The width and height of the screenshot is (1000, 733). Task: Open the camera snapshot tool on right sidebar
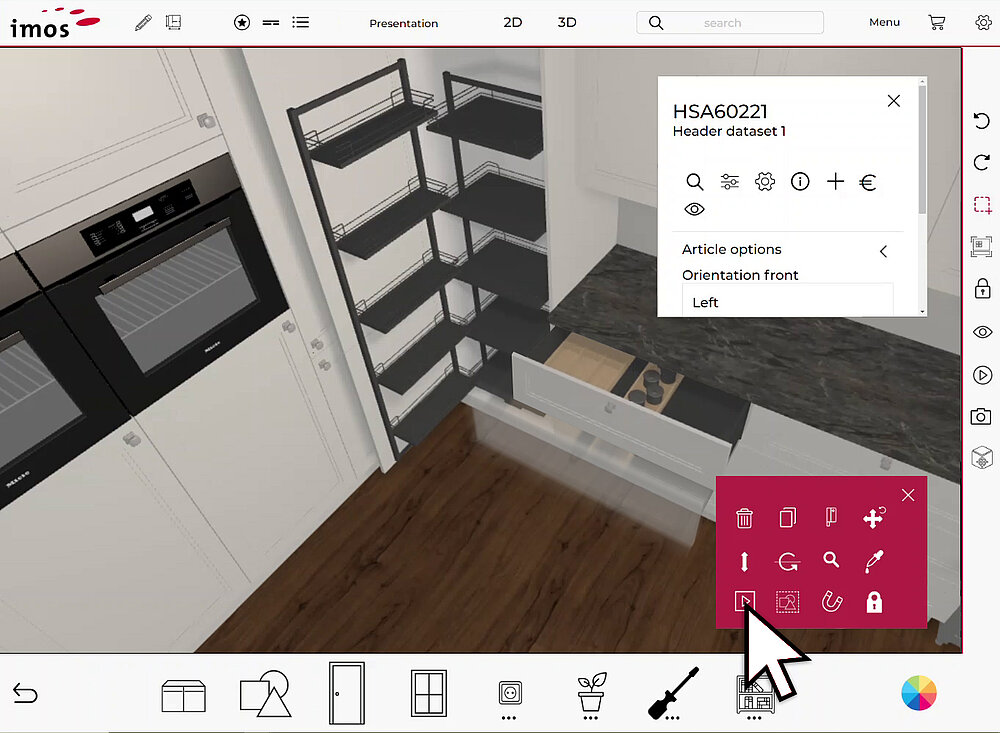[x=981, y=417]
